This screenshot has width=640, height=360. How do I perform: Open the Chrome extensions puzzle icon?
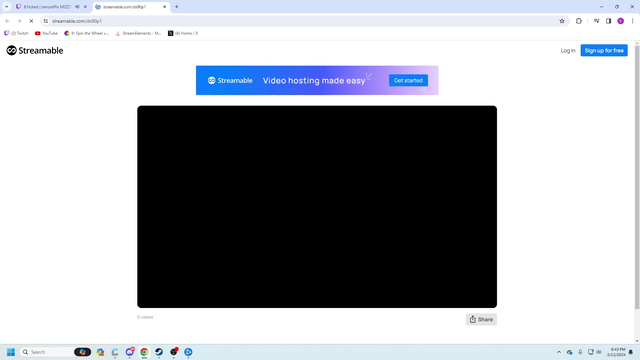(x=579, y=21)
